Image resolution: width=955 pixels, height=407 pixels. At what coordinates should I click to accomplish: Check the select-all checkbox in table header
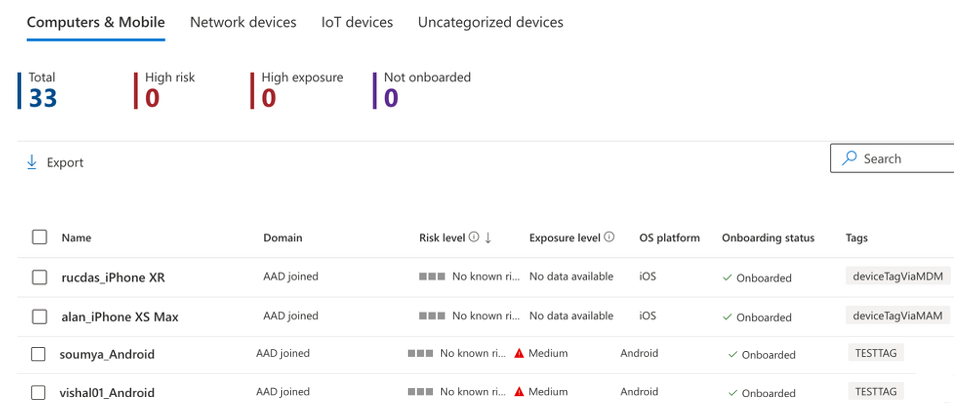(x=40, y=237)
